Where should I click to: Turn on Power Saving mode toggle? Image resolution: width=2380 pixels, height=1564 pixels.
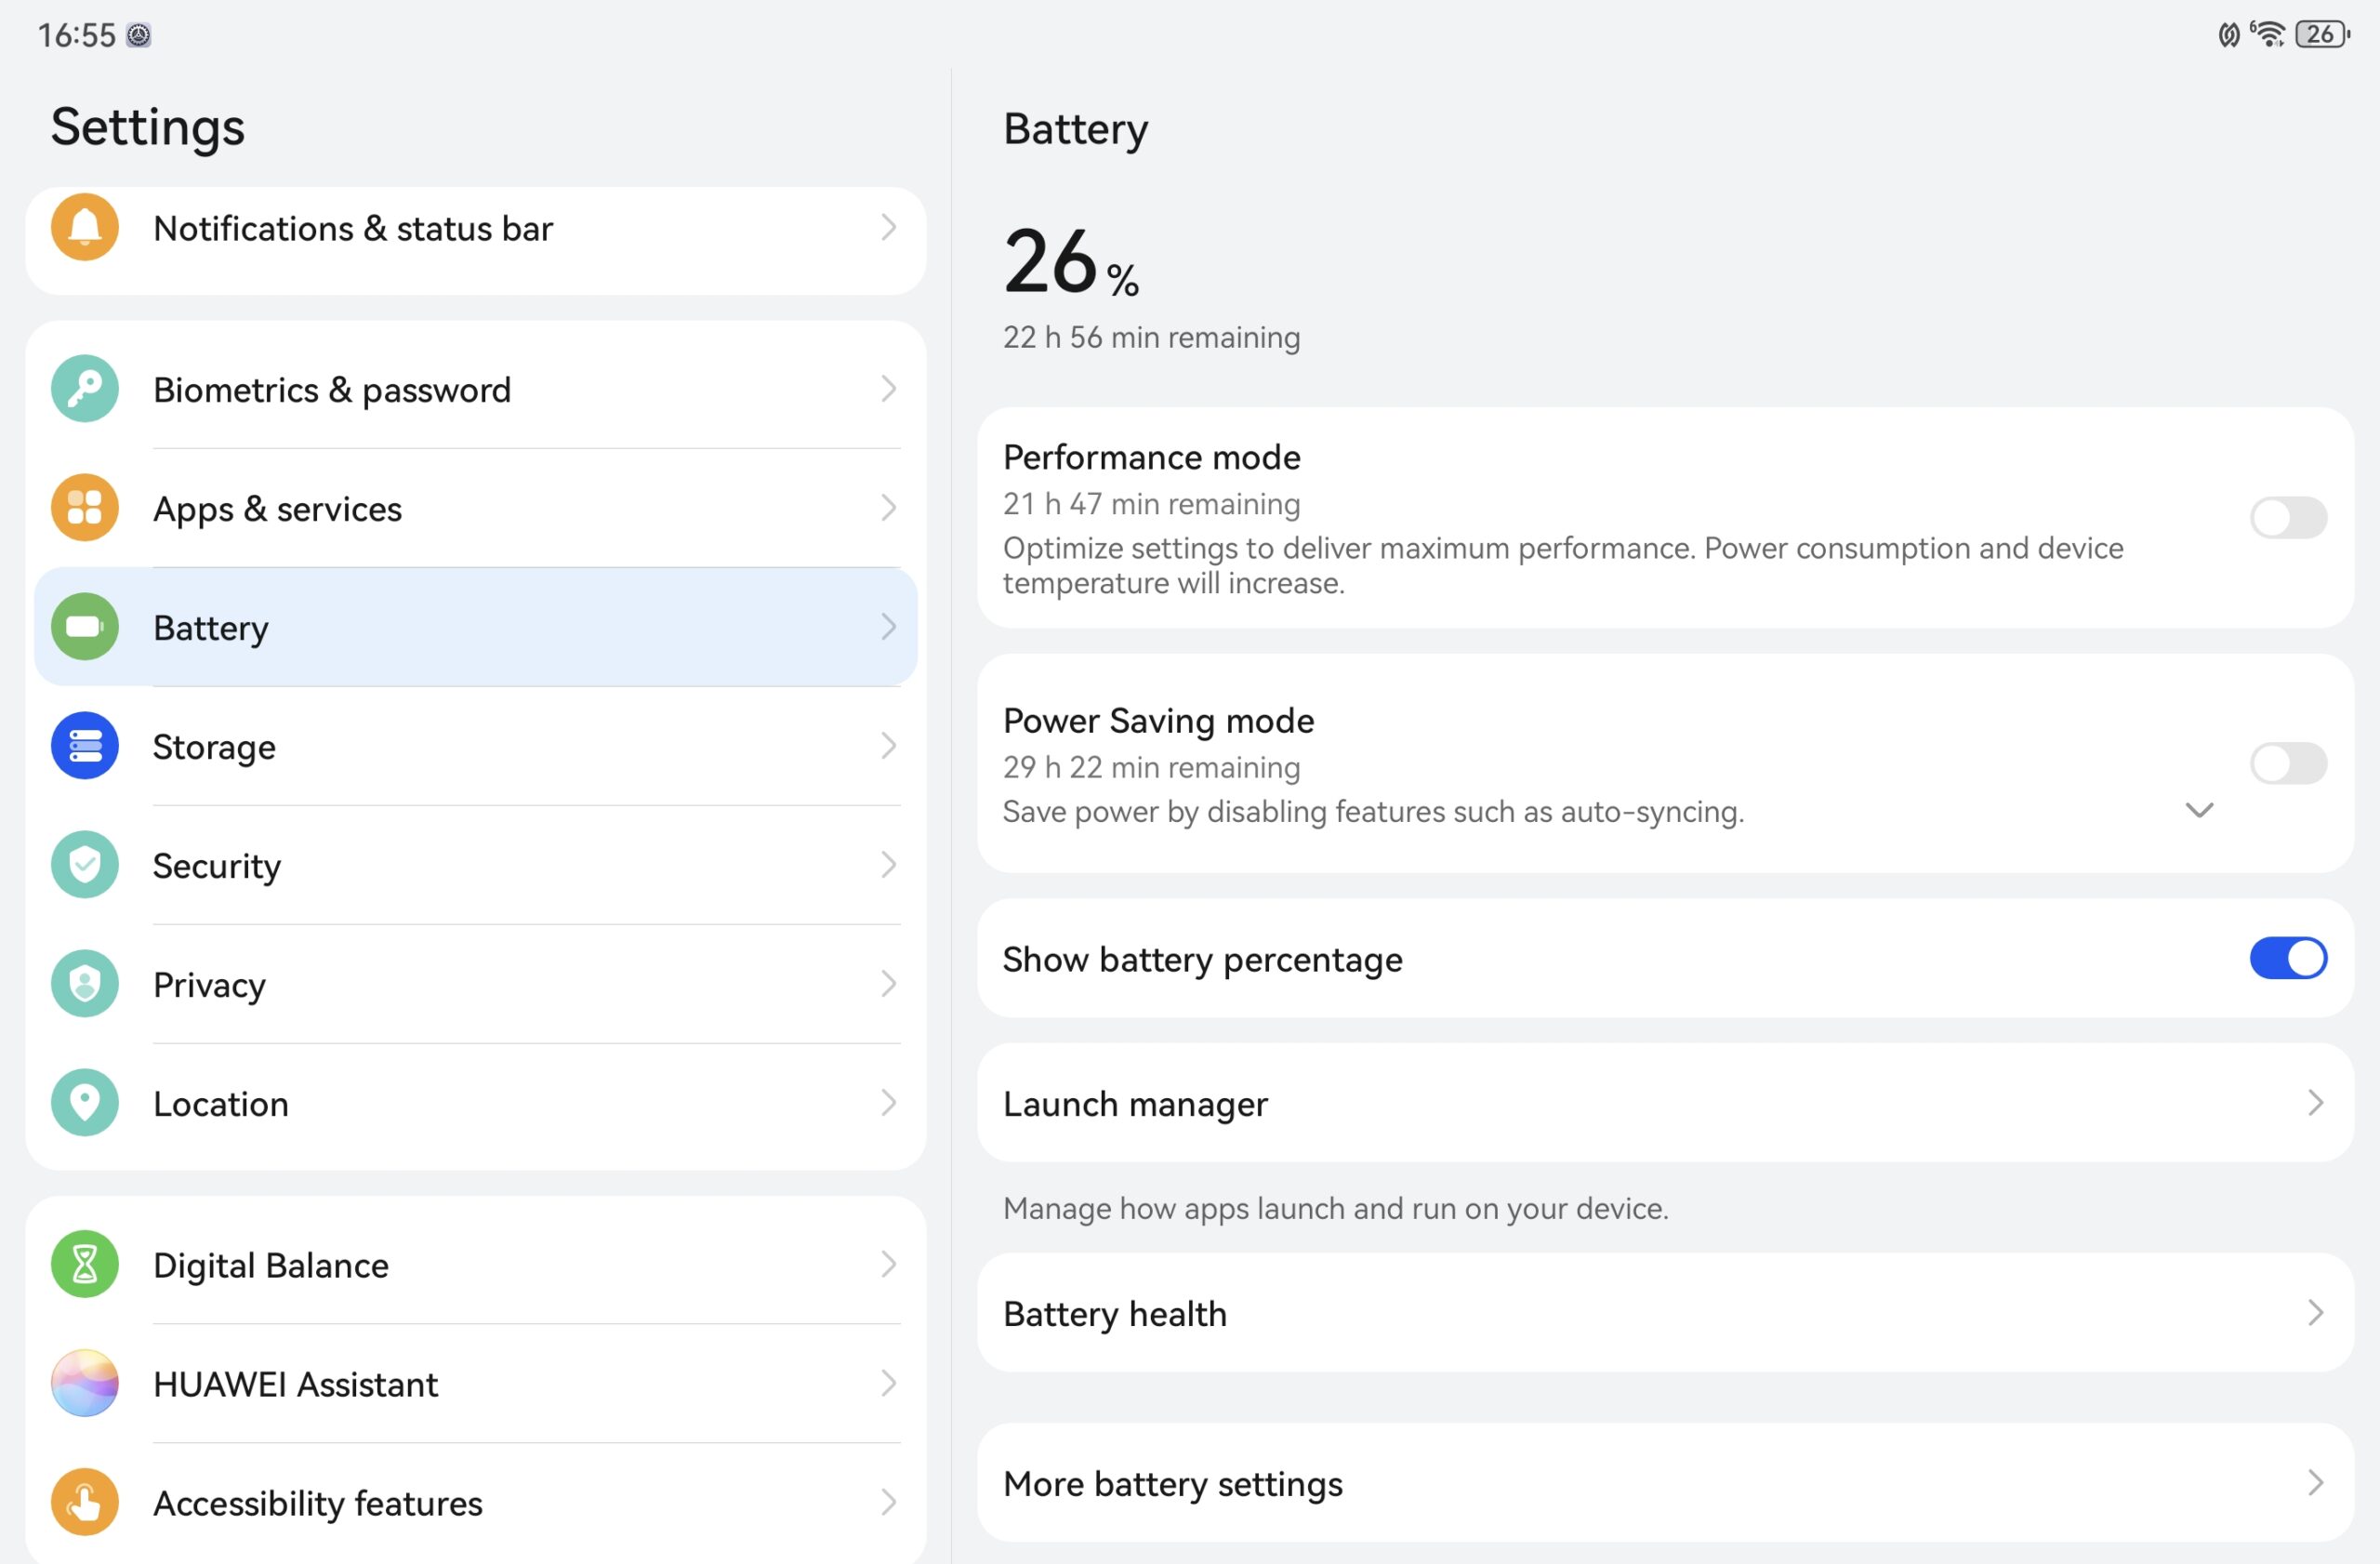[2288, 764]
